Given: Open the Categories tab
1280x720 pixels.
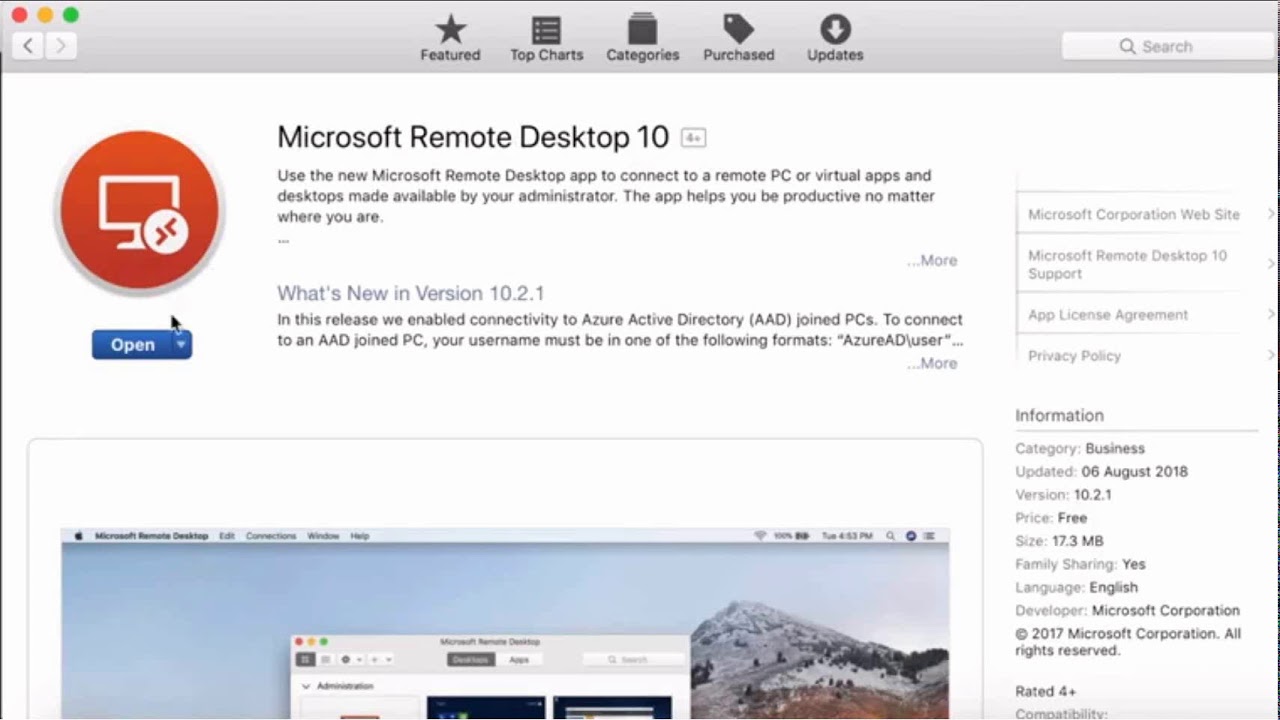Looking at the screenshot, I should pyautogui.click(x=642, y=38).
